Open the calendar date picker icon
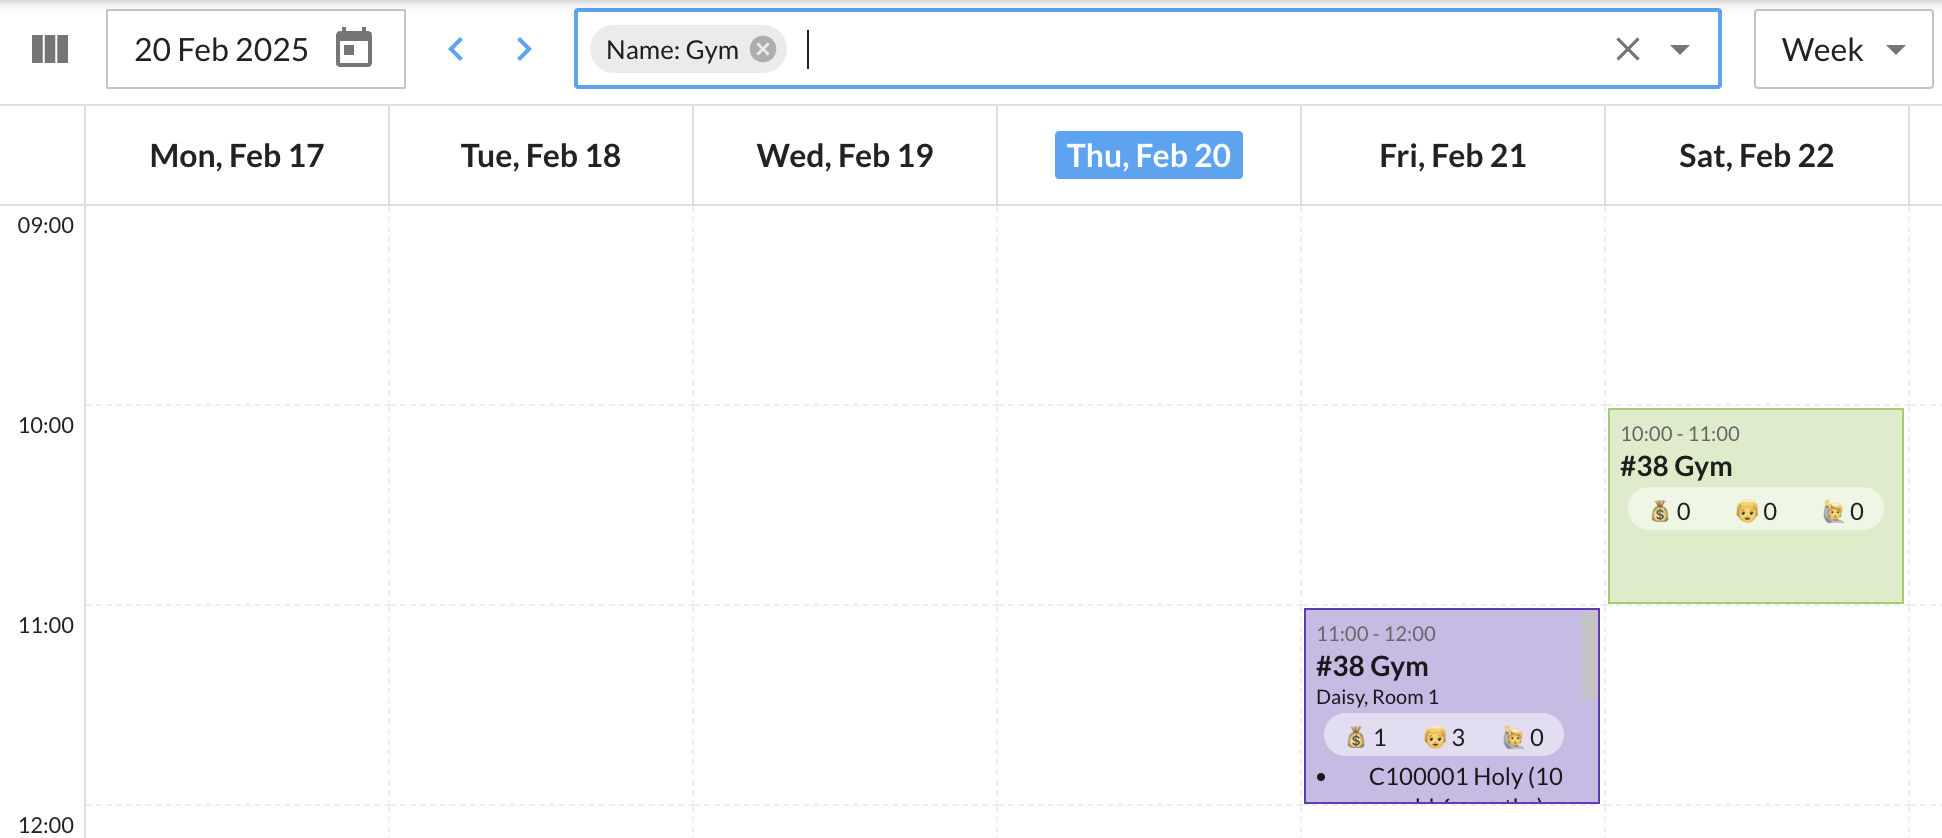1942x838 pixels. coord(354,49)
